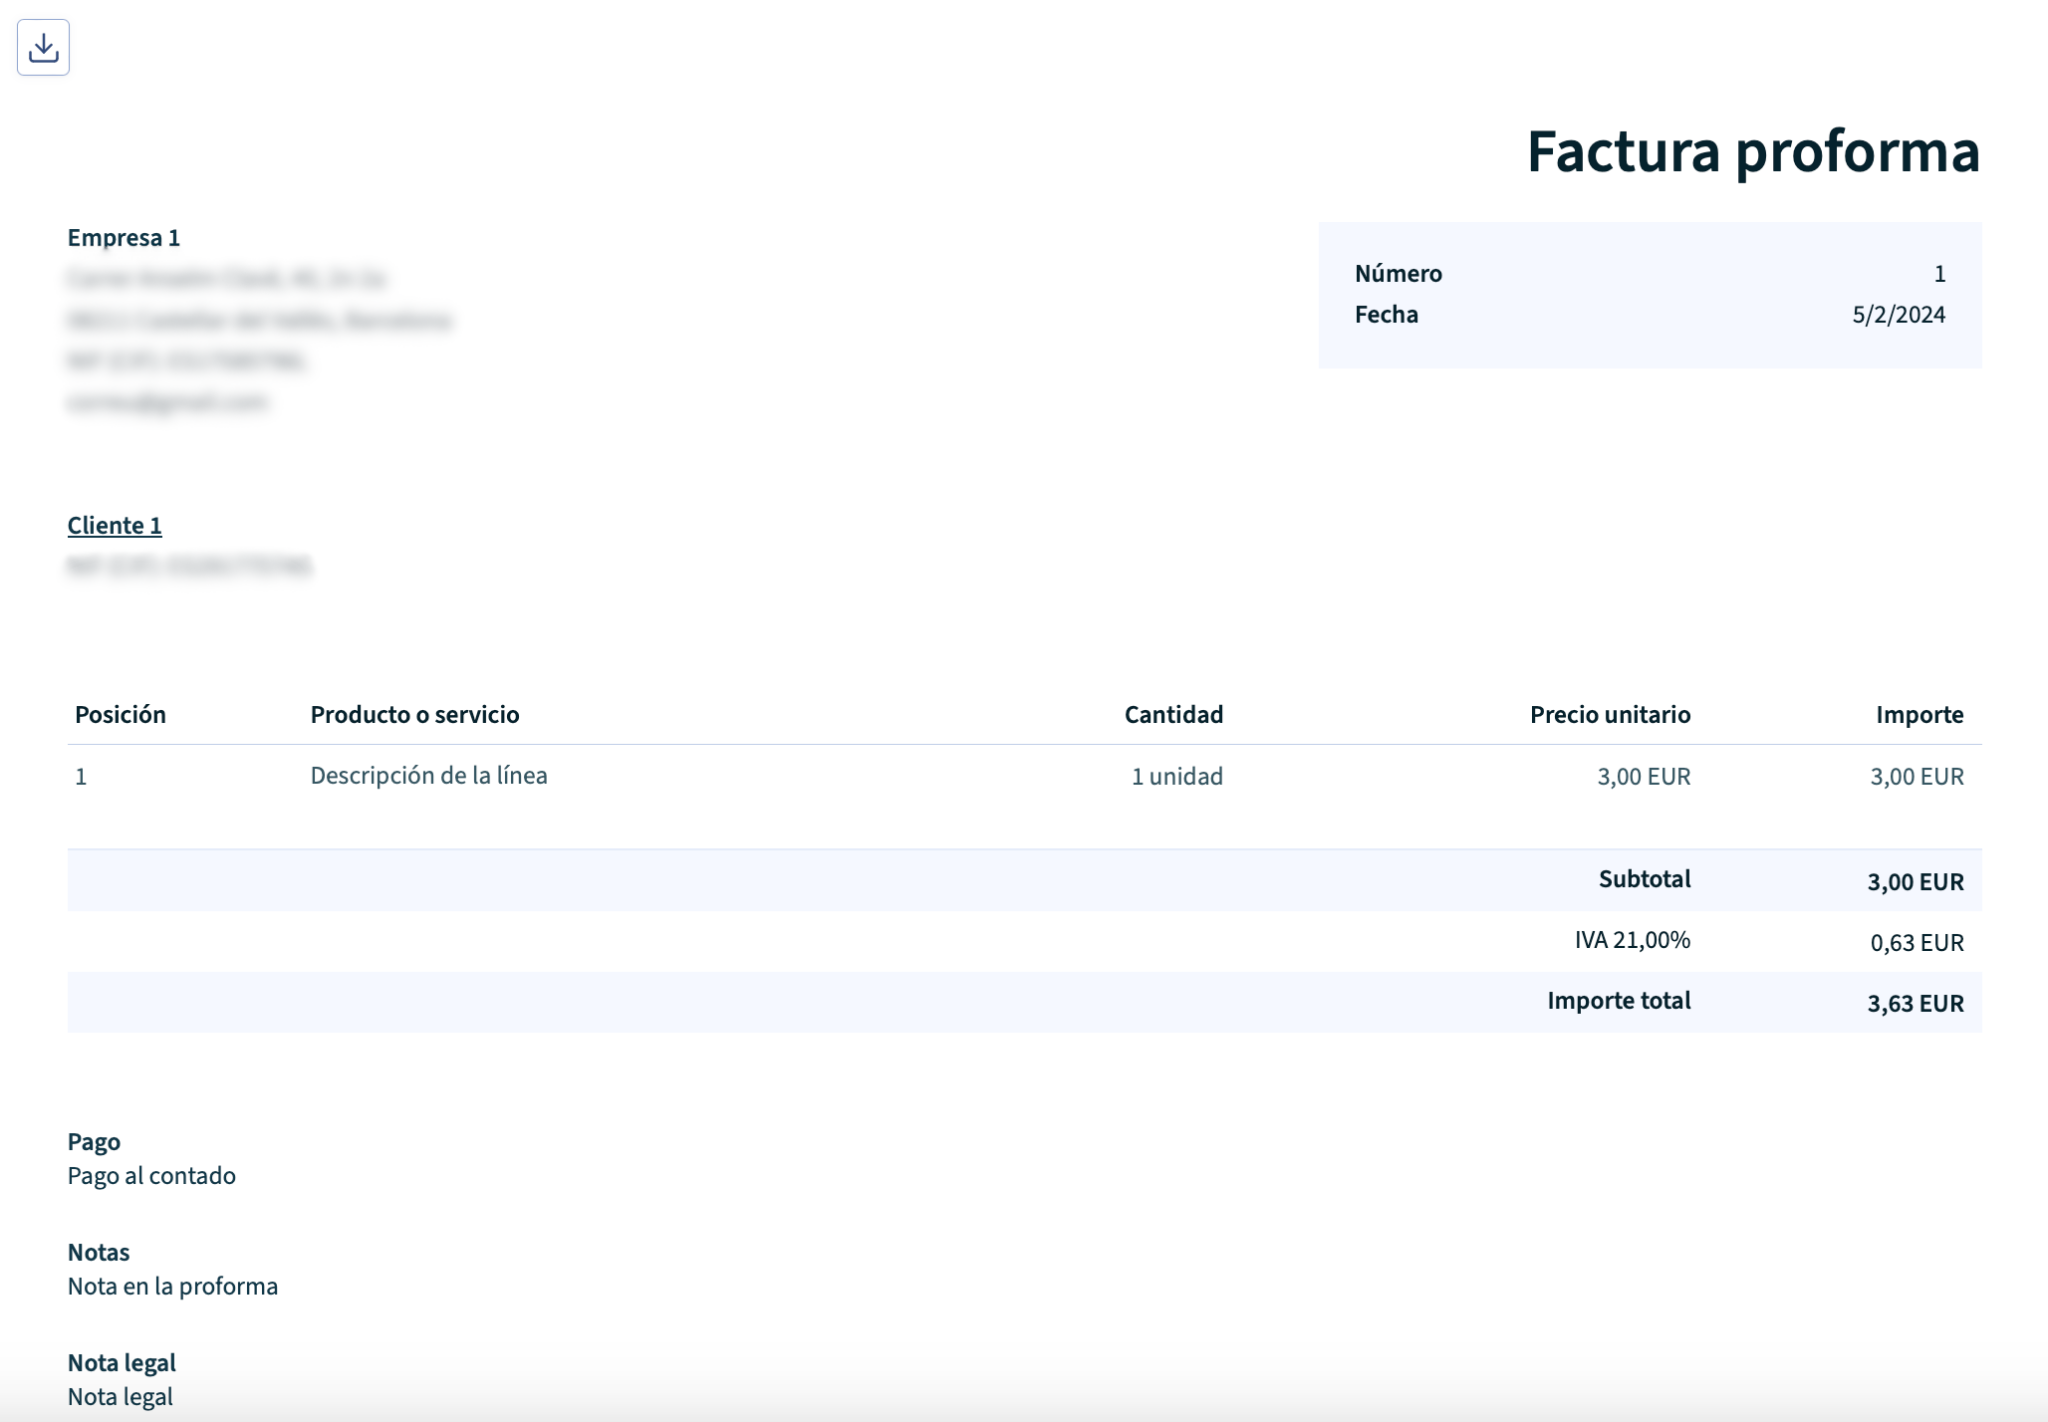The height and width of the screenshot is (1422, 2048).
Task: Click the Producto o servicio column header
Action: tap(414, 714)
